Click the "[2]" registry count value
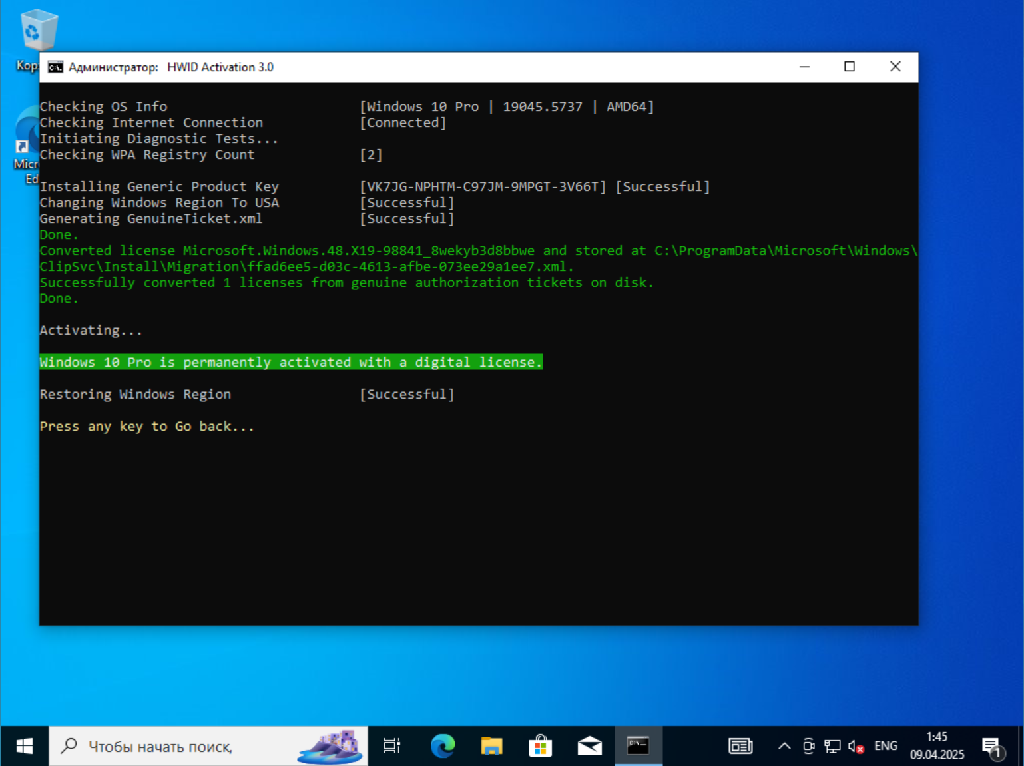Viewport: 1024px width, 766px height. click(372, 155)
